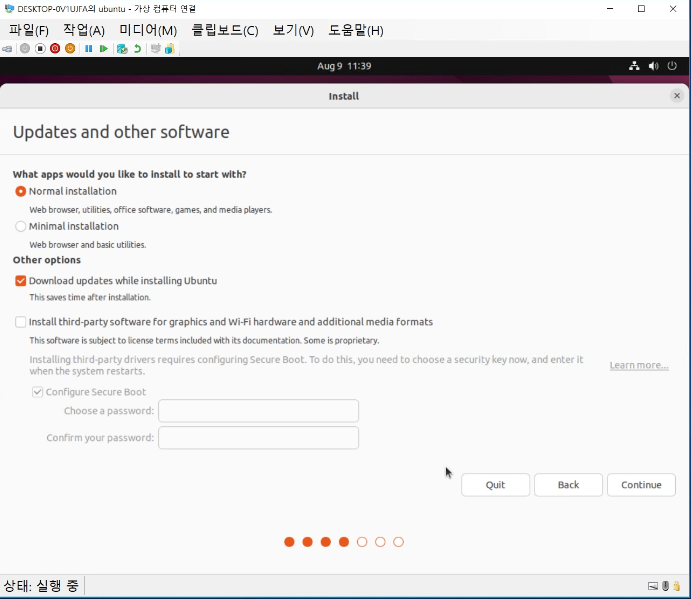Select Normal installation radio button
This screenshot has width=691, height=599.
(20, 191)
